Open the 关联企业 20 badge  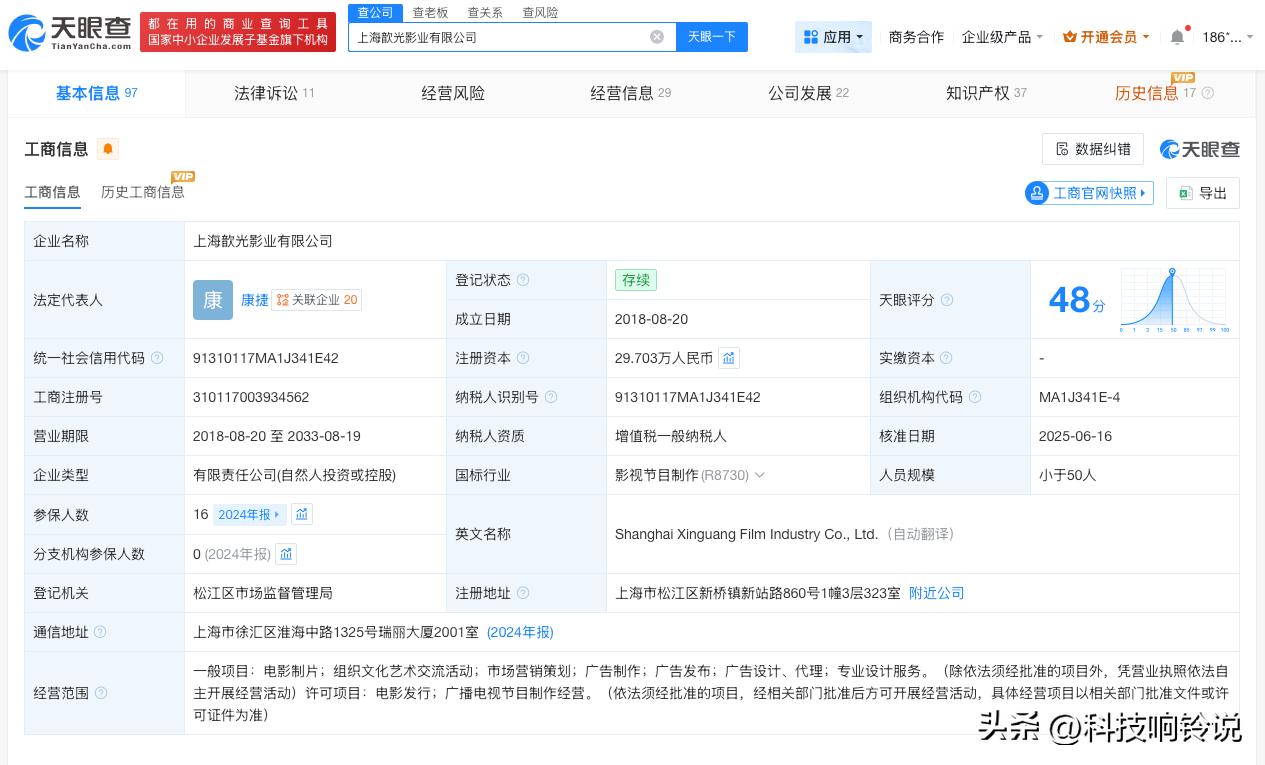316,300
